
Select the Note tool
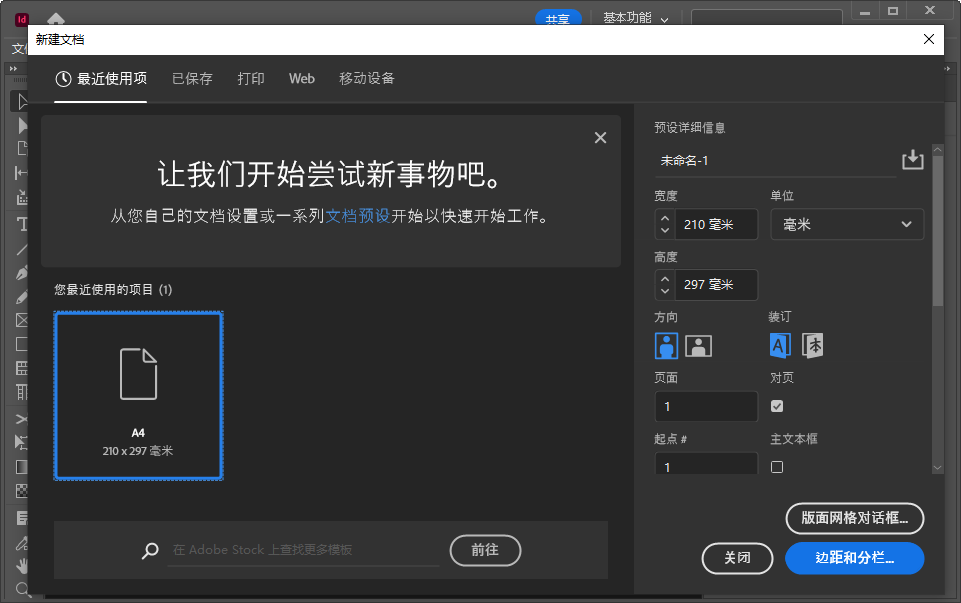click(21, 518)
